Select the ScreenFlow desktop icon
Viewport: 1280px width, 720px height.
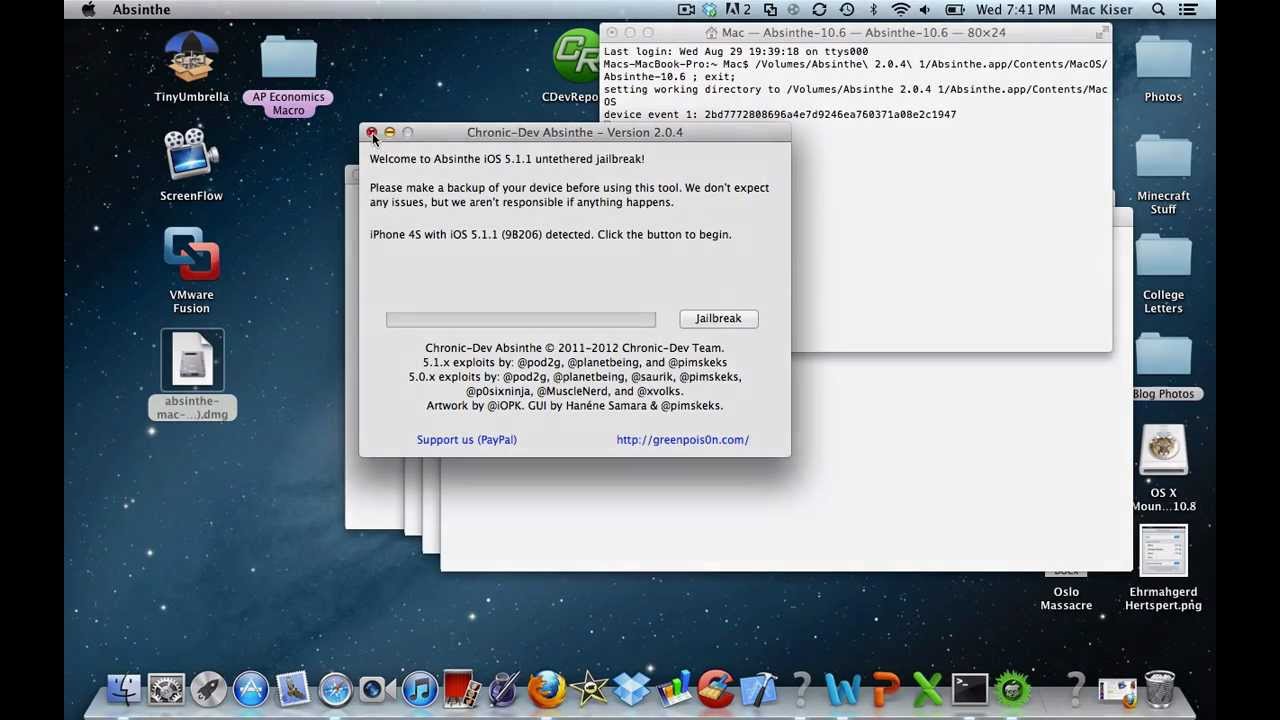pos(191,165)
